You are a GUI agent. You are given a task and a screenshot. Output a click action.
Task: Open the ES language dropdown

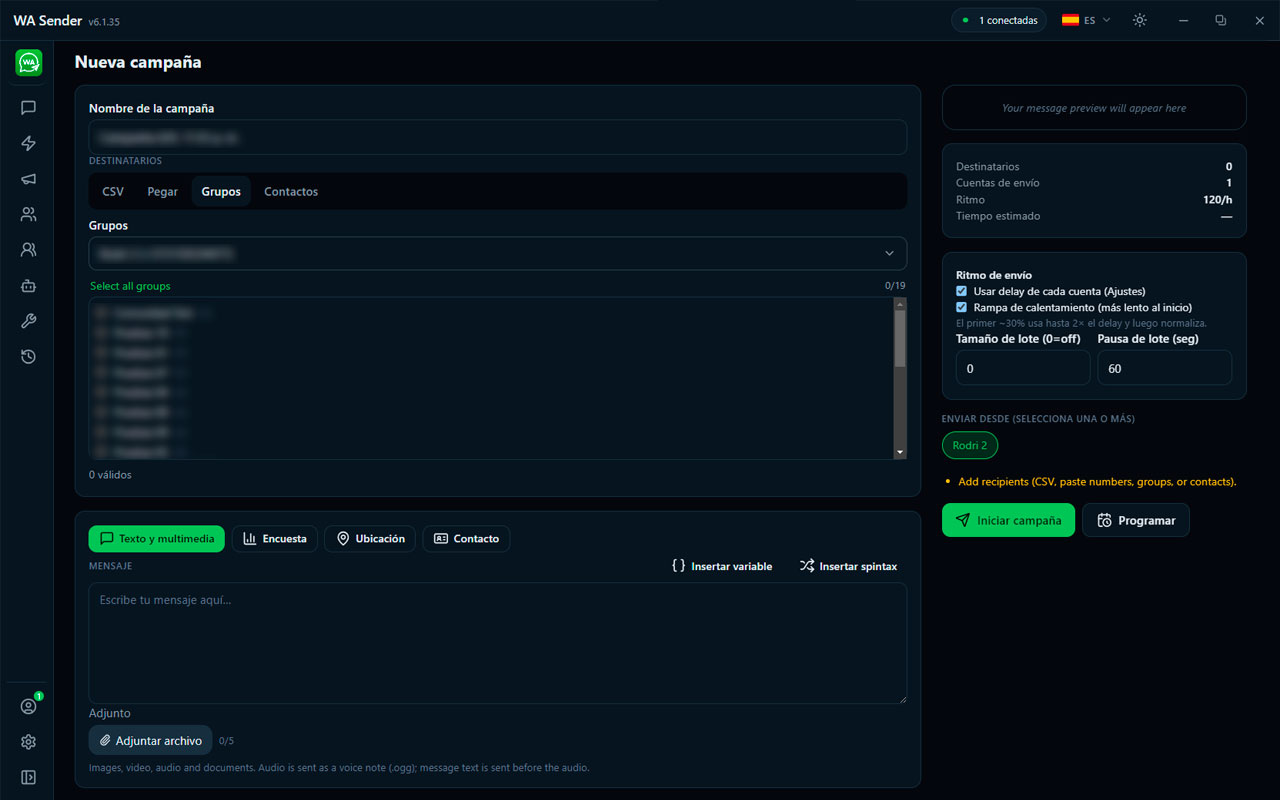pos(1086,20)
